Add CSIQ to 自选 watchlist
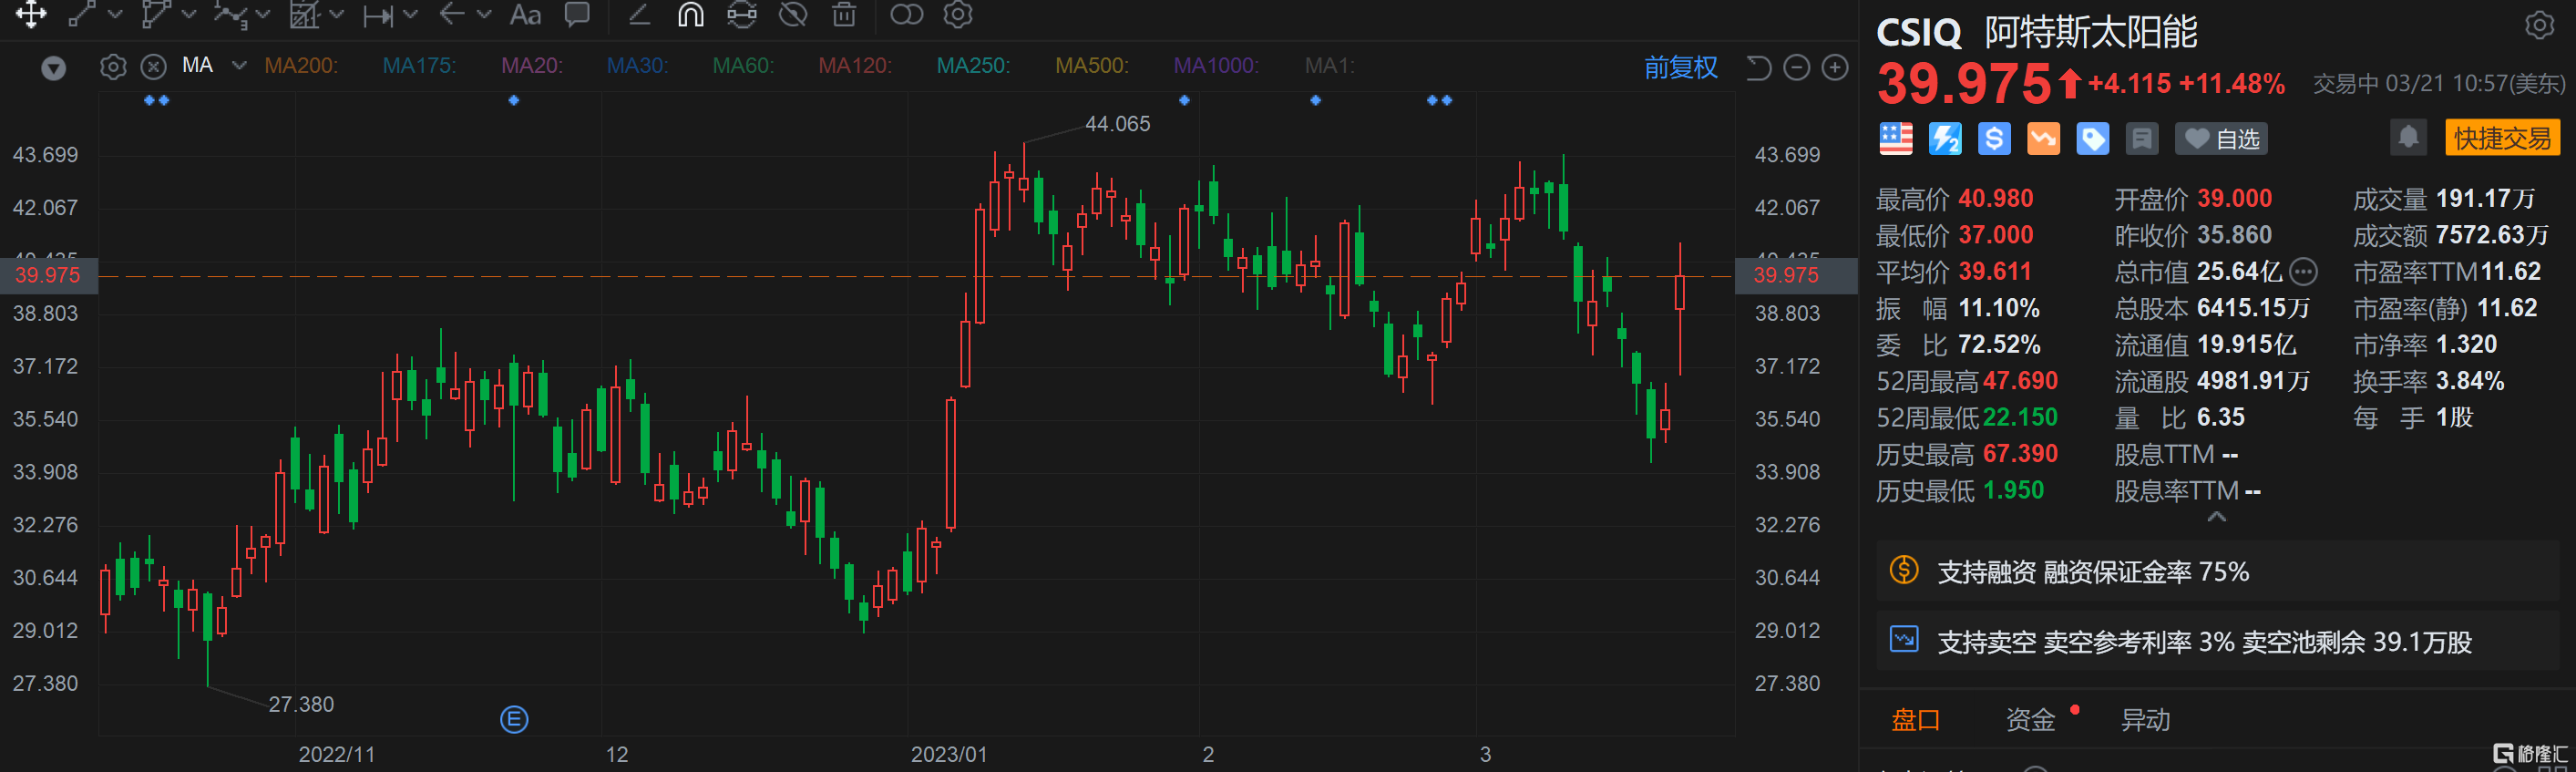Screen dimensions: 2576x772 click(x=2221, y=139)
